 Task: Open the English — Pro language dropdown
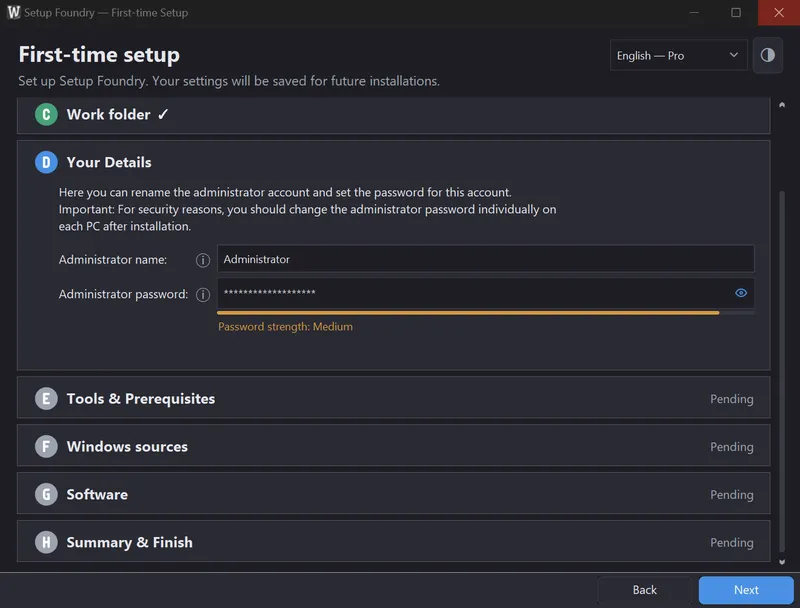pos(678,55)
